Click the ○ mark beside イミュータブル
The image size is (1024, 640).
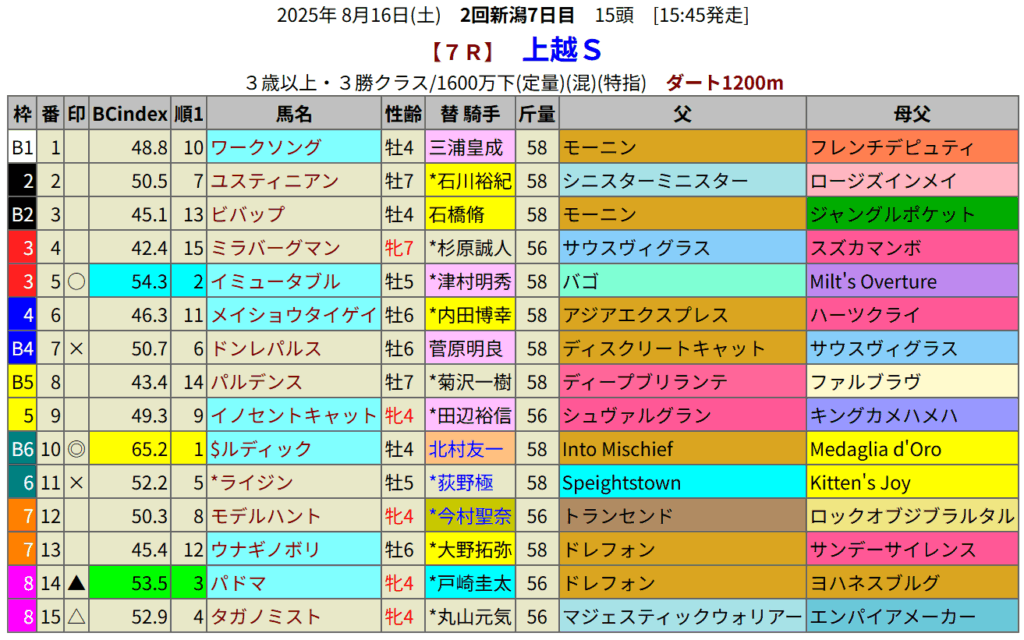coord(76,281)
